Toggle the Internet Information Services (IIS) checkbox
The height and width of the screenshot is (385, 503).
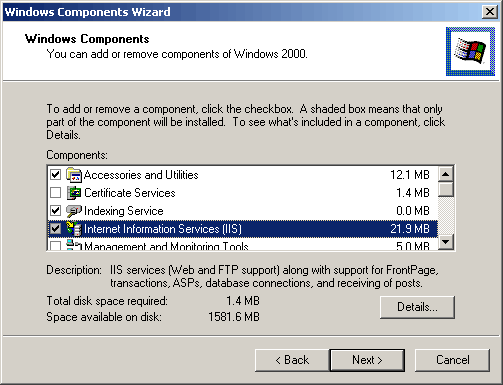[x=55, y=229]
